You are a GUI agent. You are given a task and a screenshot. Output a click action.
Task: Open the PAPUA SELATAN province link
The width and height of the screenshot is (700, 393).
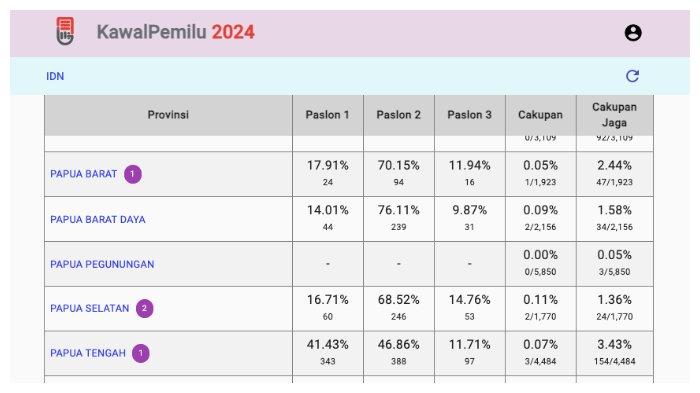click(x=89, y=308)
